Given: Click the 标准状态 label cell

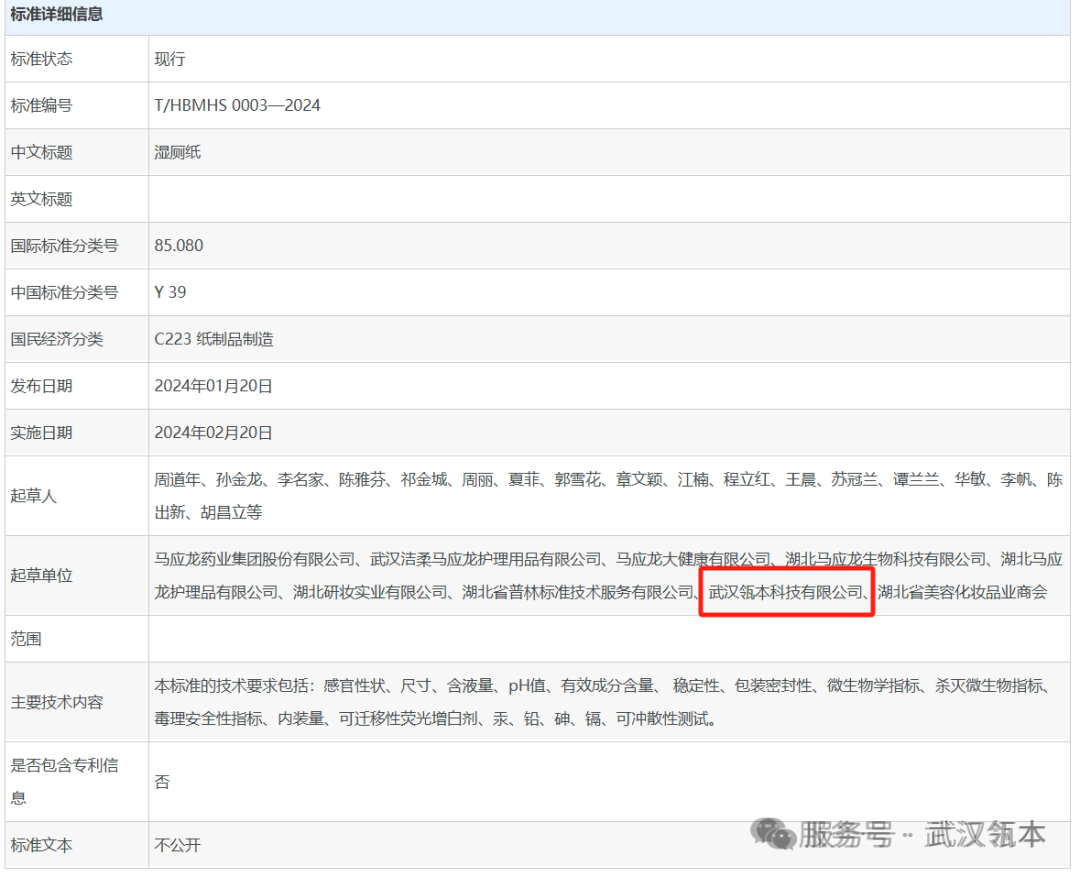Looking at the screenshot, I should (x=76, y=59).
